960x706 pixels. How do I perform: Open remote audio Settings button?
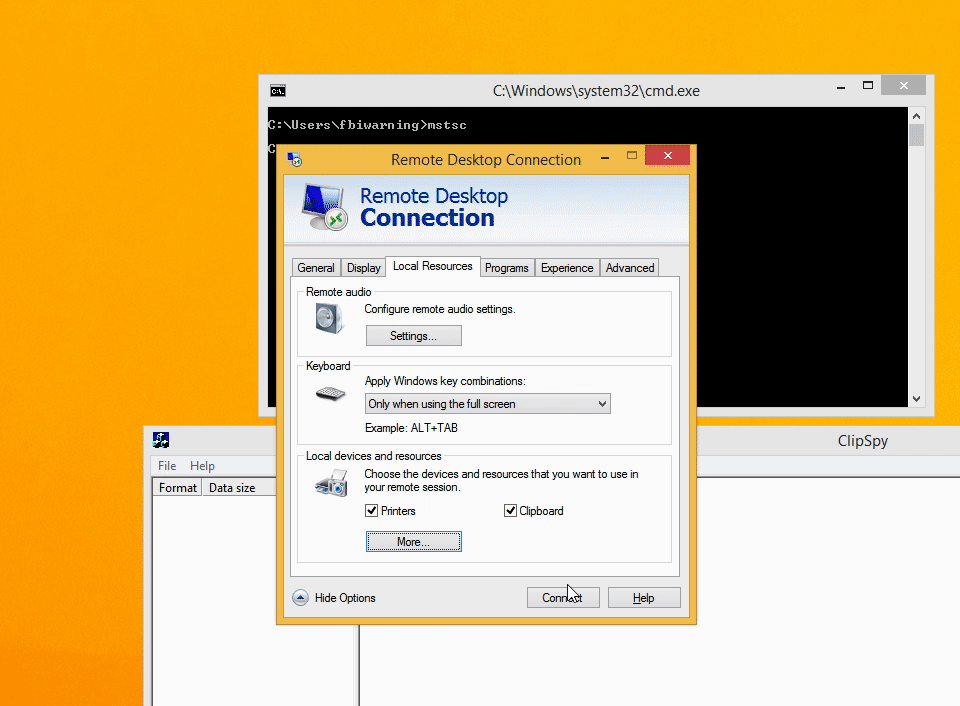pos(414,336)
